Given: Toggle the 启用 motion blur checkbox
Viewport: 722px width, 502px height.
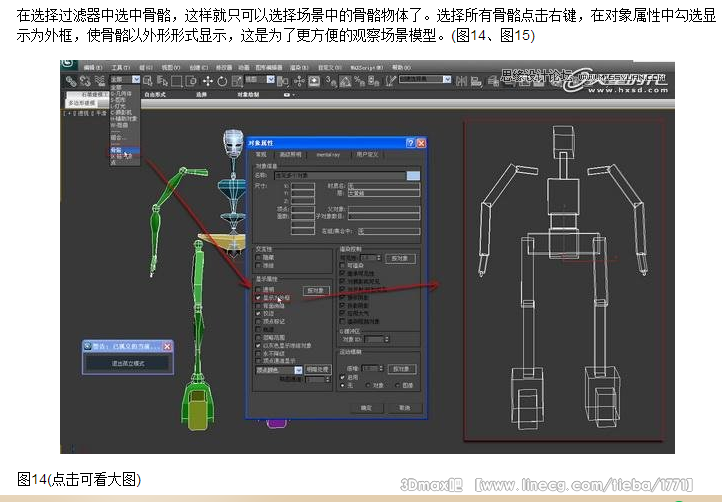Looking at the screenshot, I should click(x=342, y=377).
